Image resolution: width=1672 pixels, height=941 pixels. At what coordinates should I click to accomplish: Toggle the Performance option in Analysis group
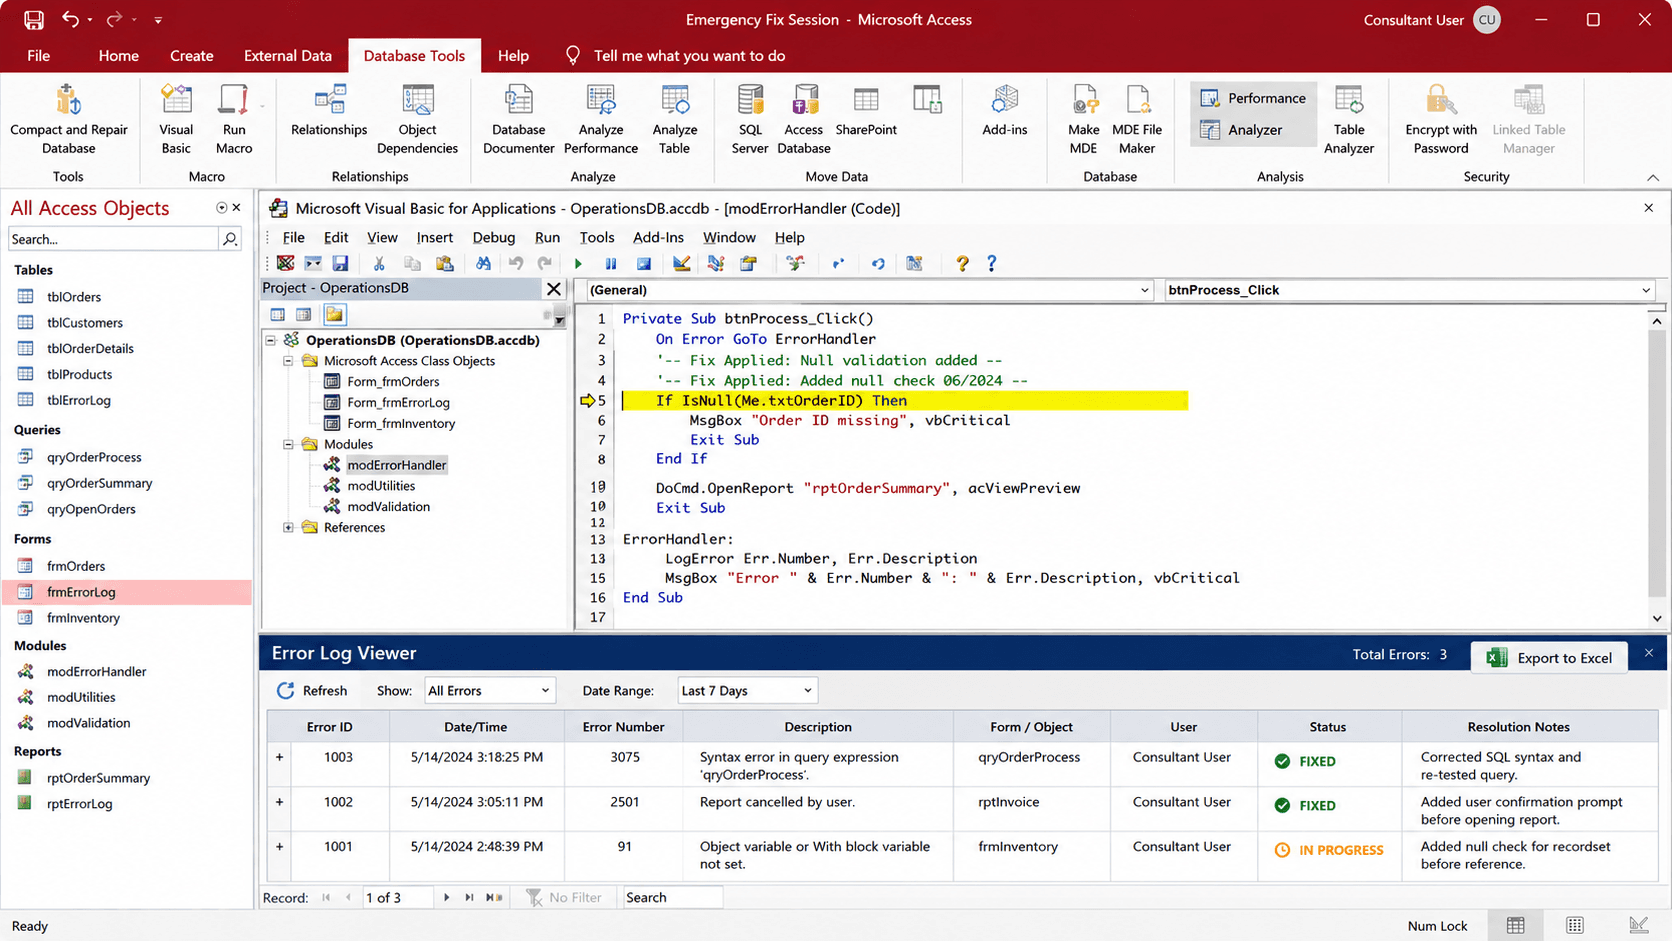click(1253, 98)
